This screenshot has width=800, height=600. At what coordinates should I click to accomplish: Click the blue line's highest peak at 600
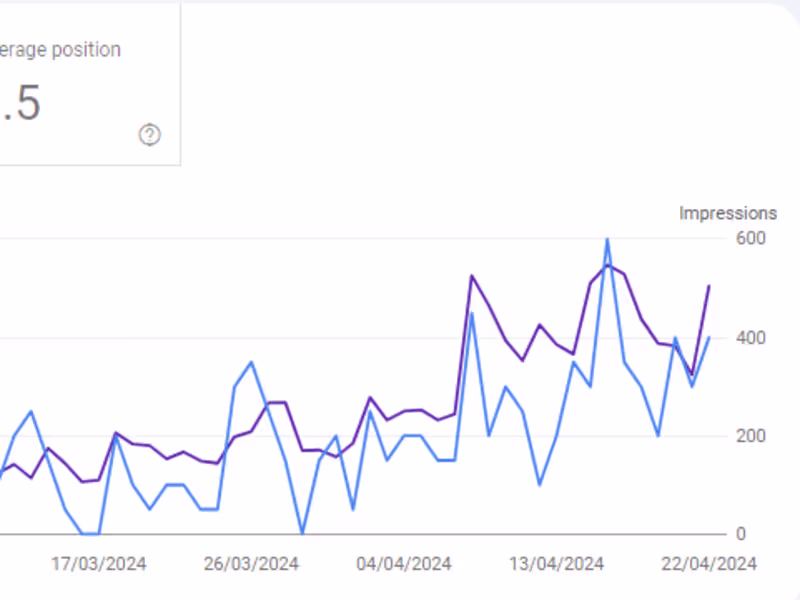607,239
